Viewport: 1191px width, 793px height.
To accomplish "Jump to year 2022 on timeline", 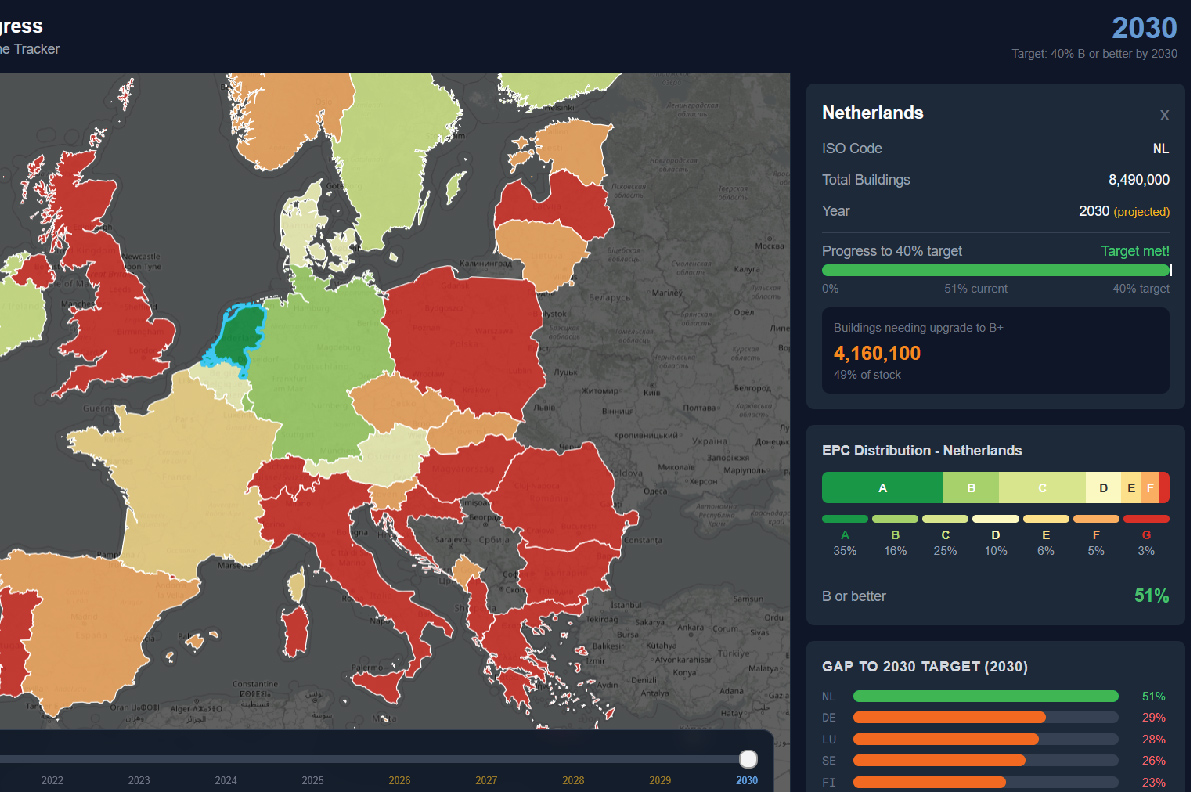I will tap(52, 780).
